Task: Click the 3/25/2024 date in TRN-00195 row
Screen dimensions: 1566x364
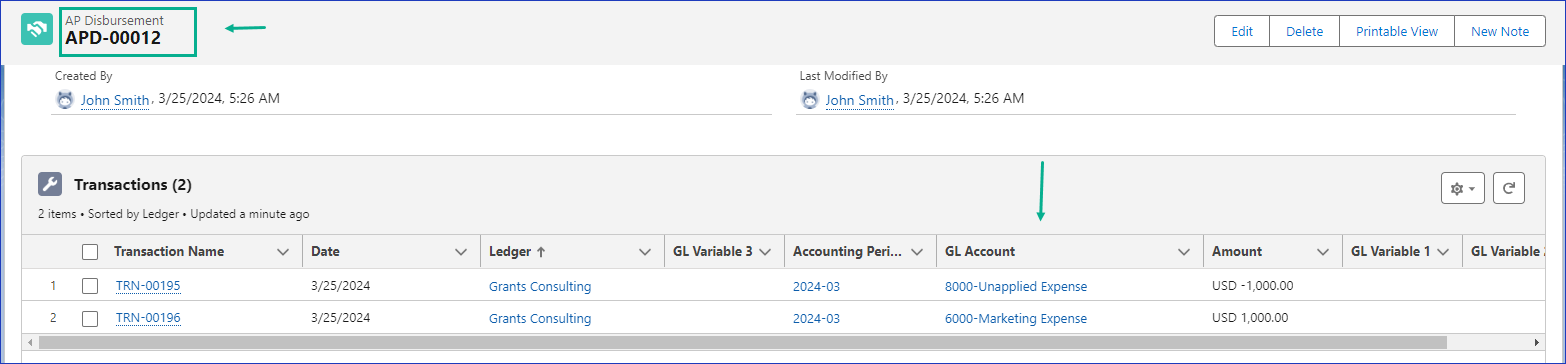Action: (340, 286)
